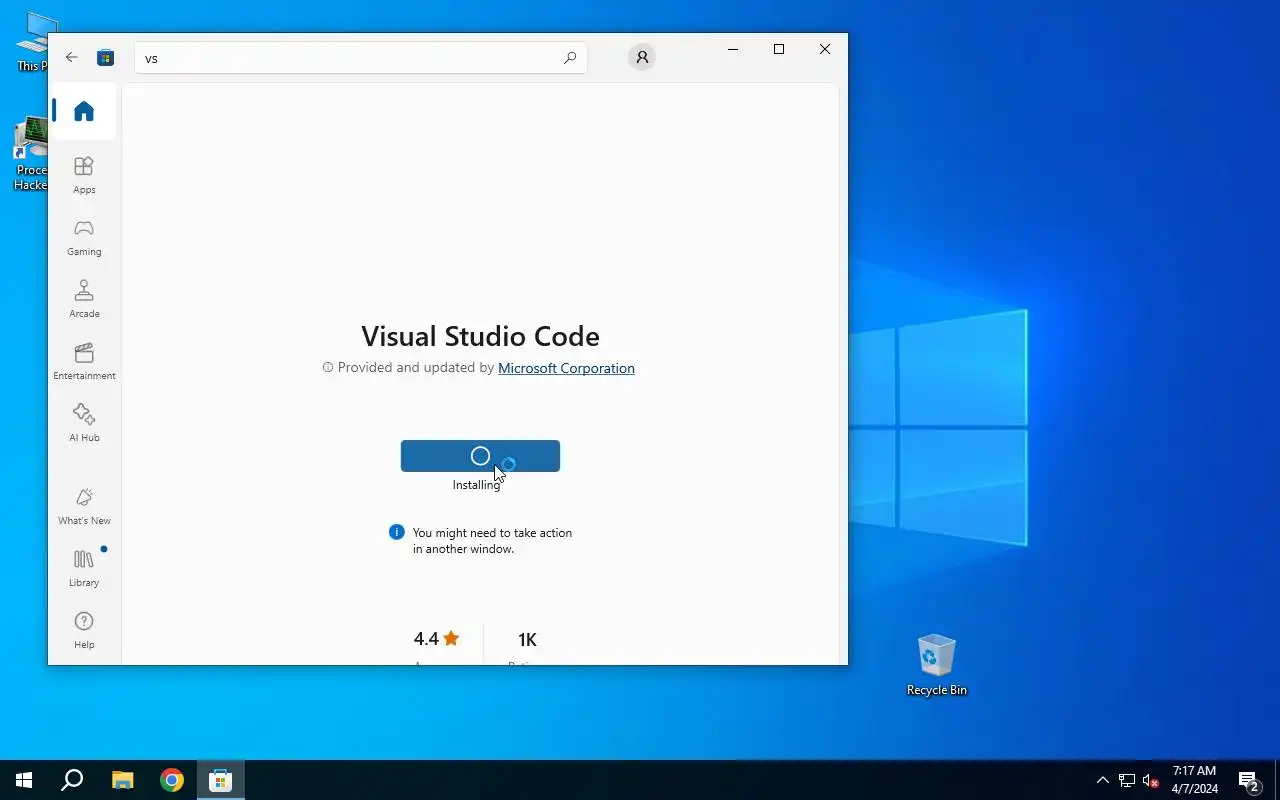The image size is (1280, 800).
Task: Click 'You might need to take action' notice
Action: [x=492, y=541]
